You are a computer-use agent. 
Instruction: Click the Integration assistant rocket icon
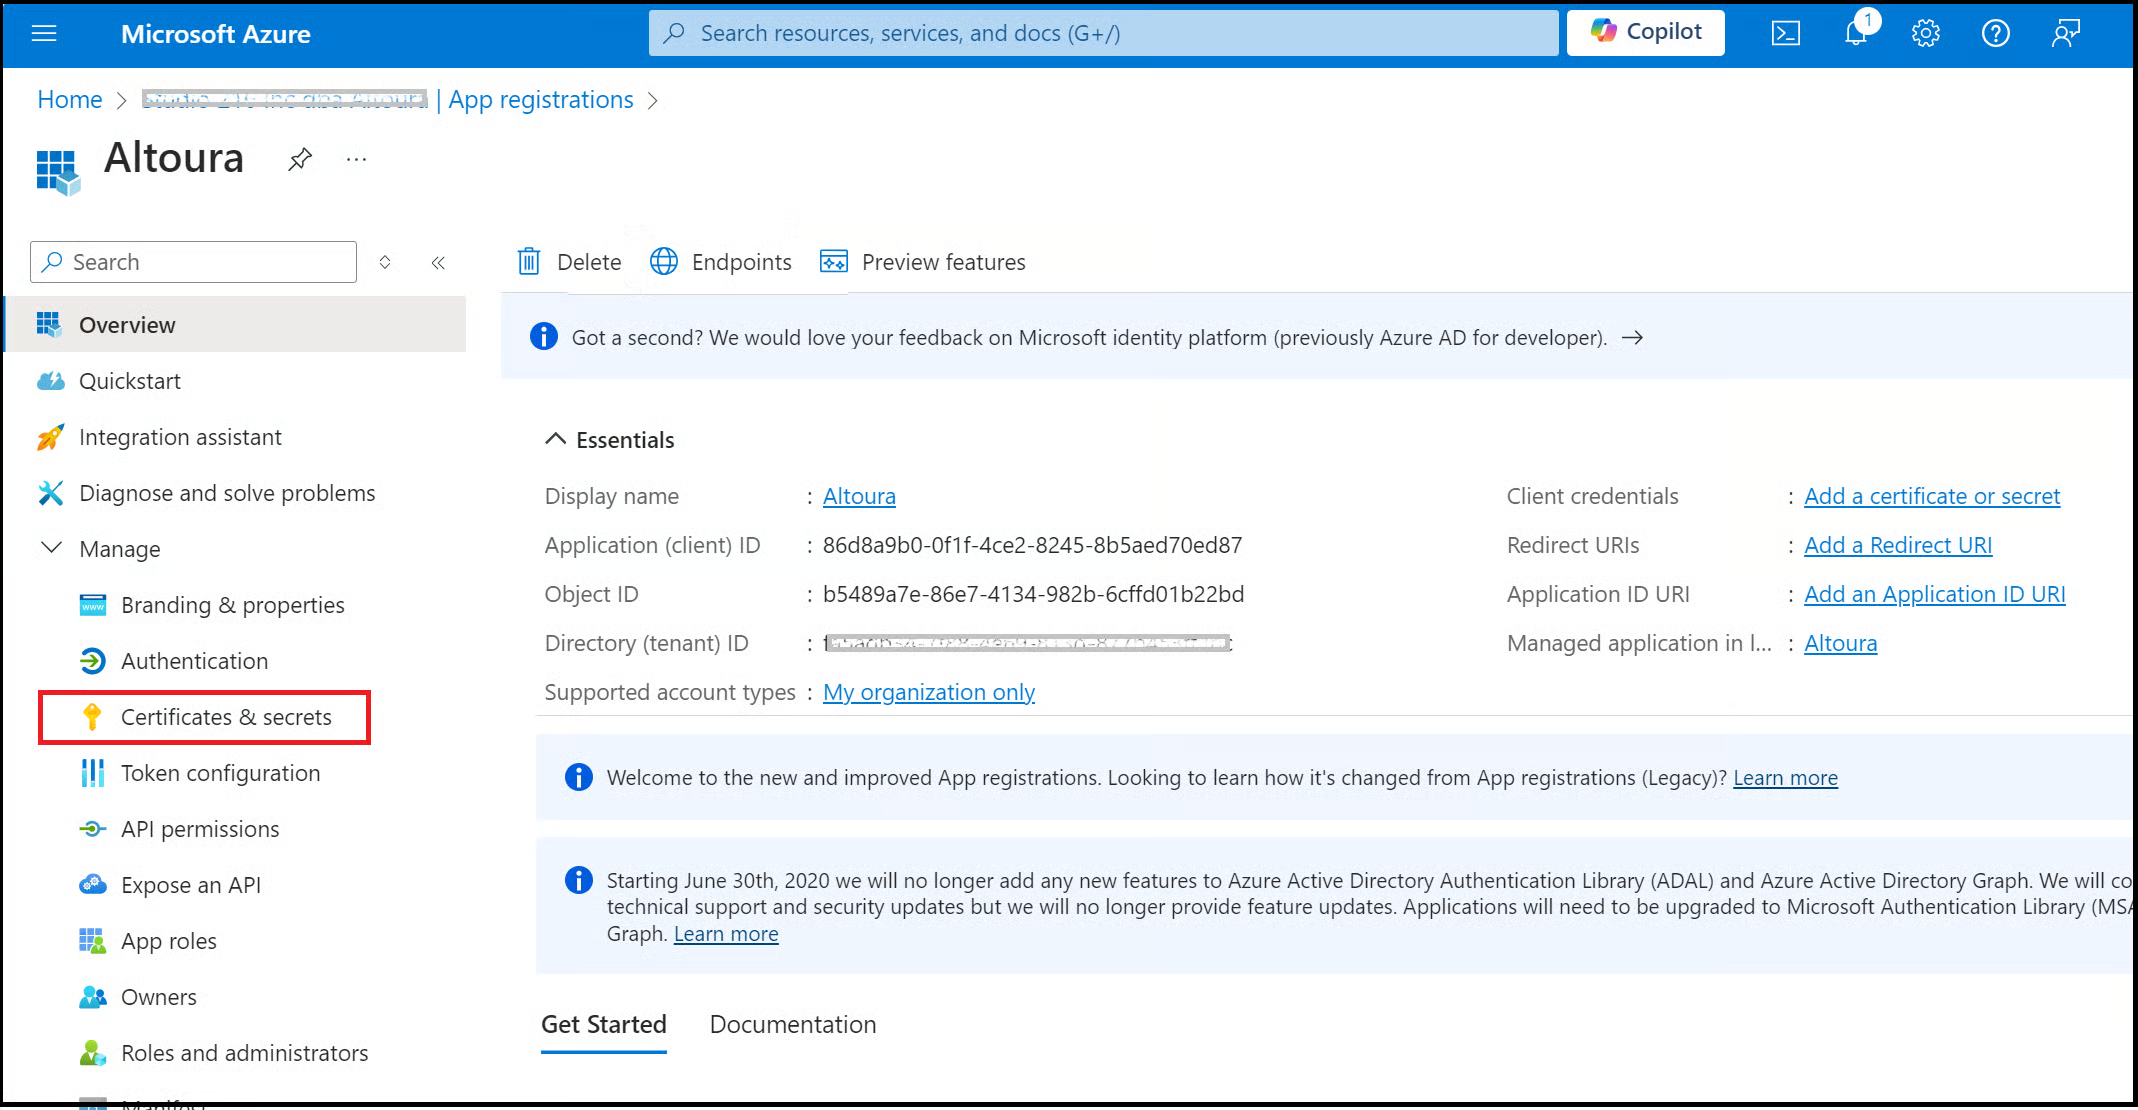[50, 437]
